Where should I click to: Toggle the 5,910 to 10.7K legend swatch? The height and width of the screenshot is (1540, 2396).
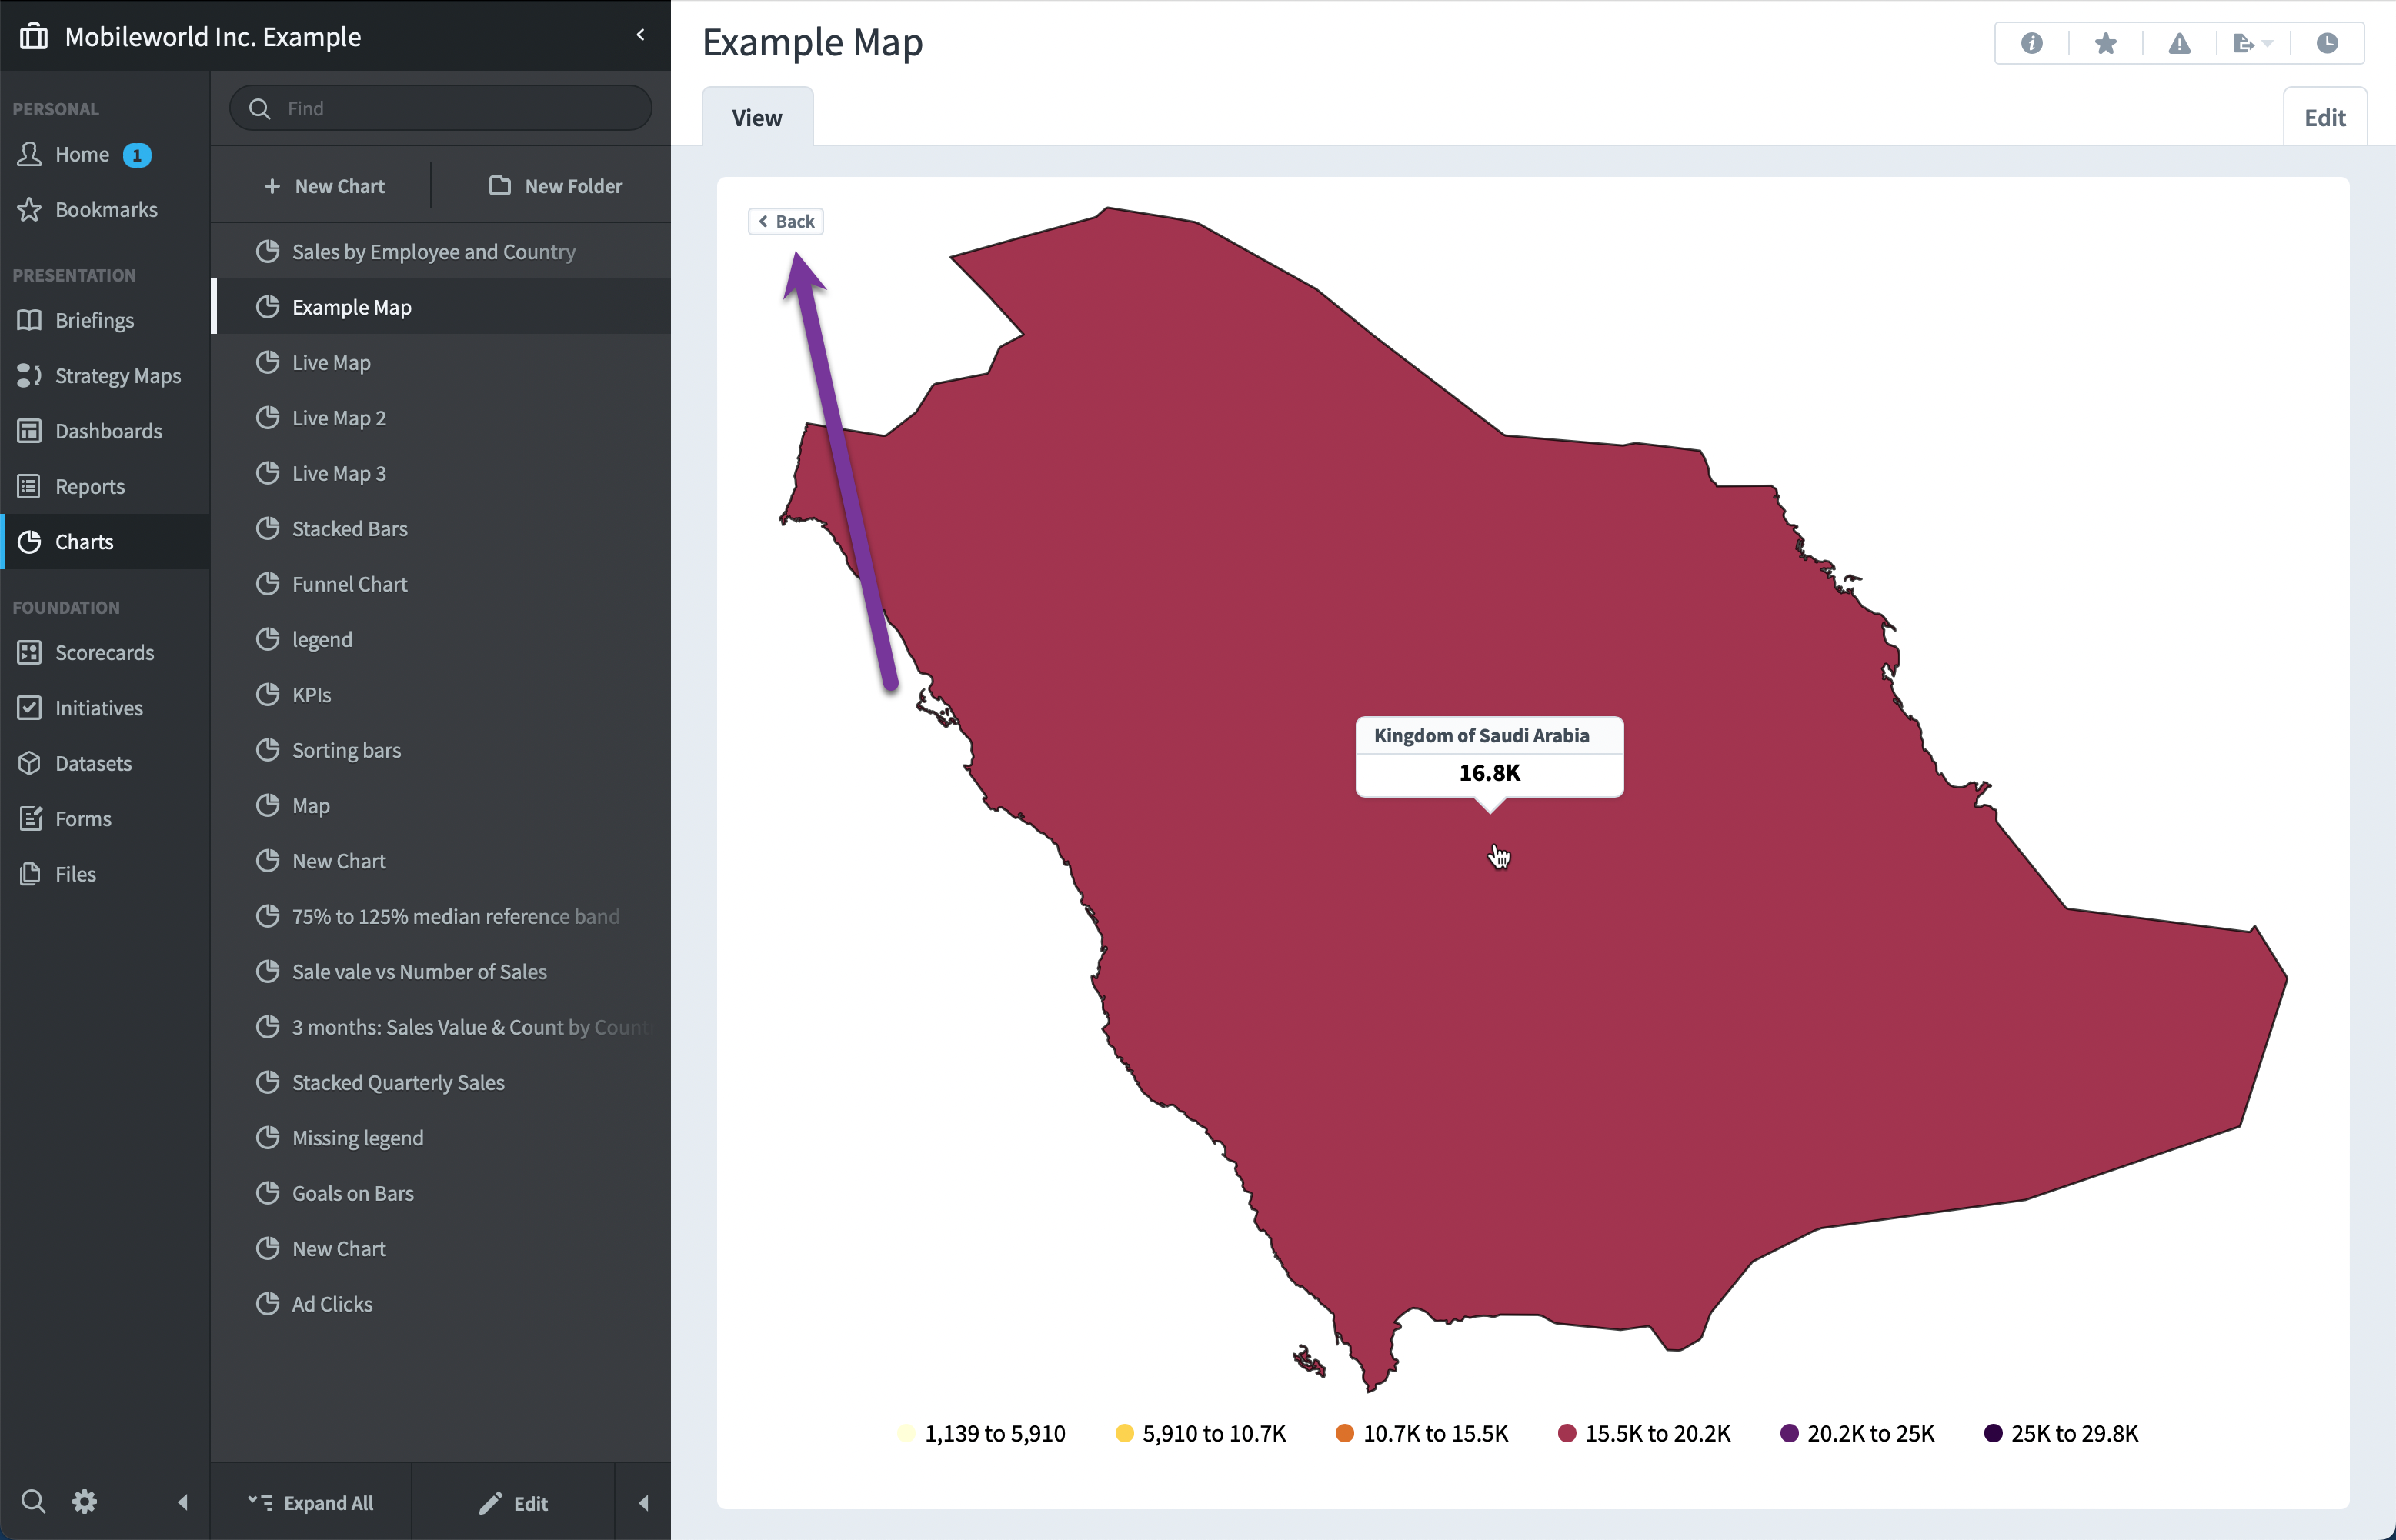coord(1124,1433)
